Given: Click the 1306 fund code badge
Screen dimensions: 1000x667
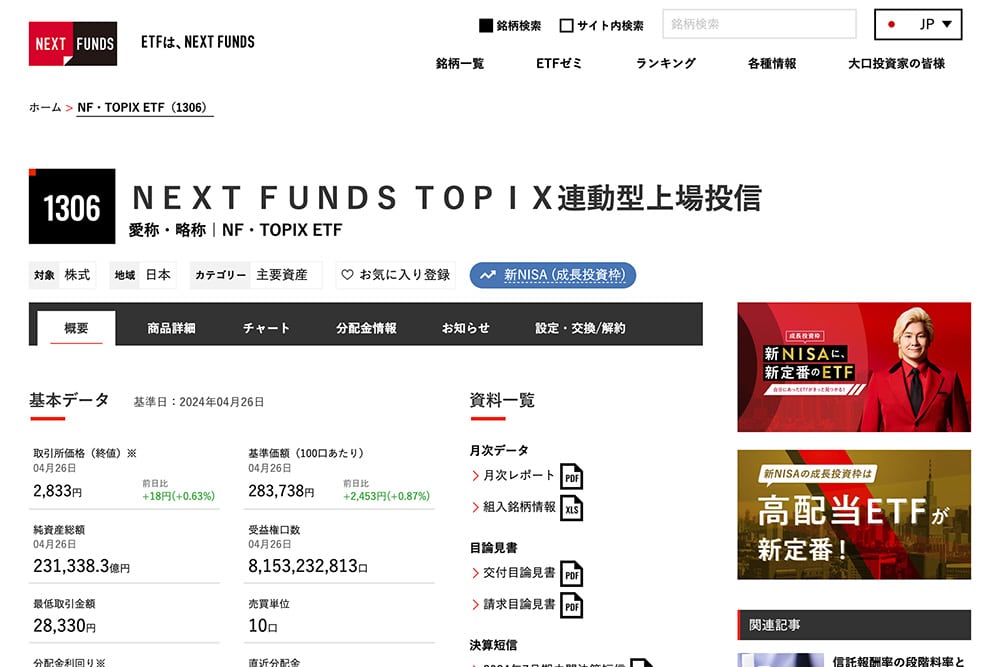Looking at the screenshot, I should coord(72,206).
